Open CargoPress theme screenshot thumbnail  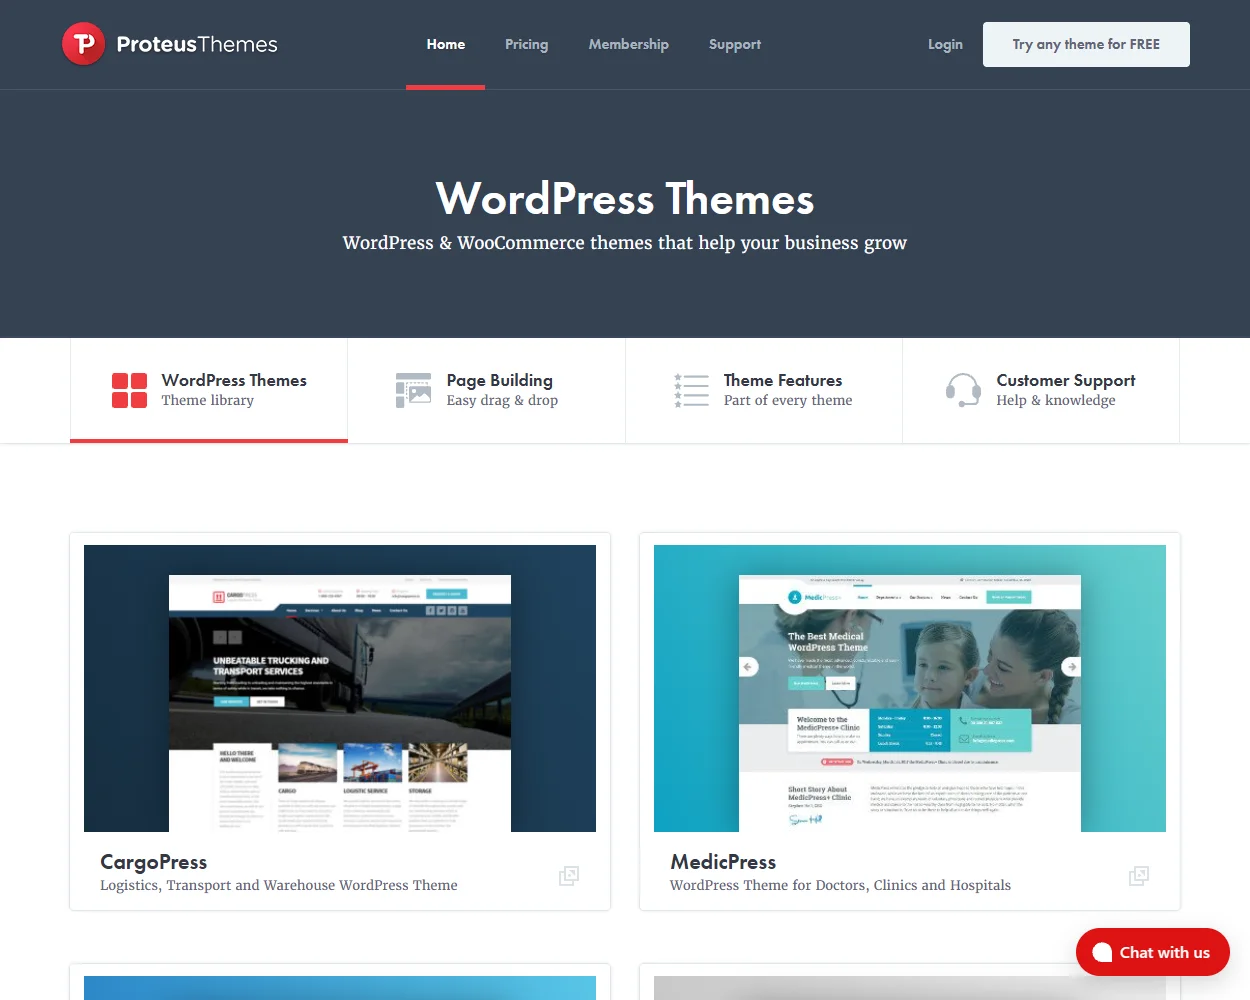click(x=340, y=688)
